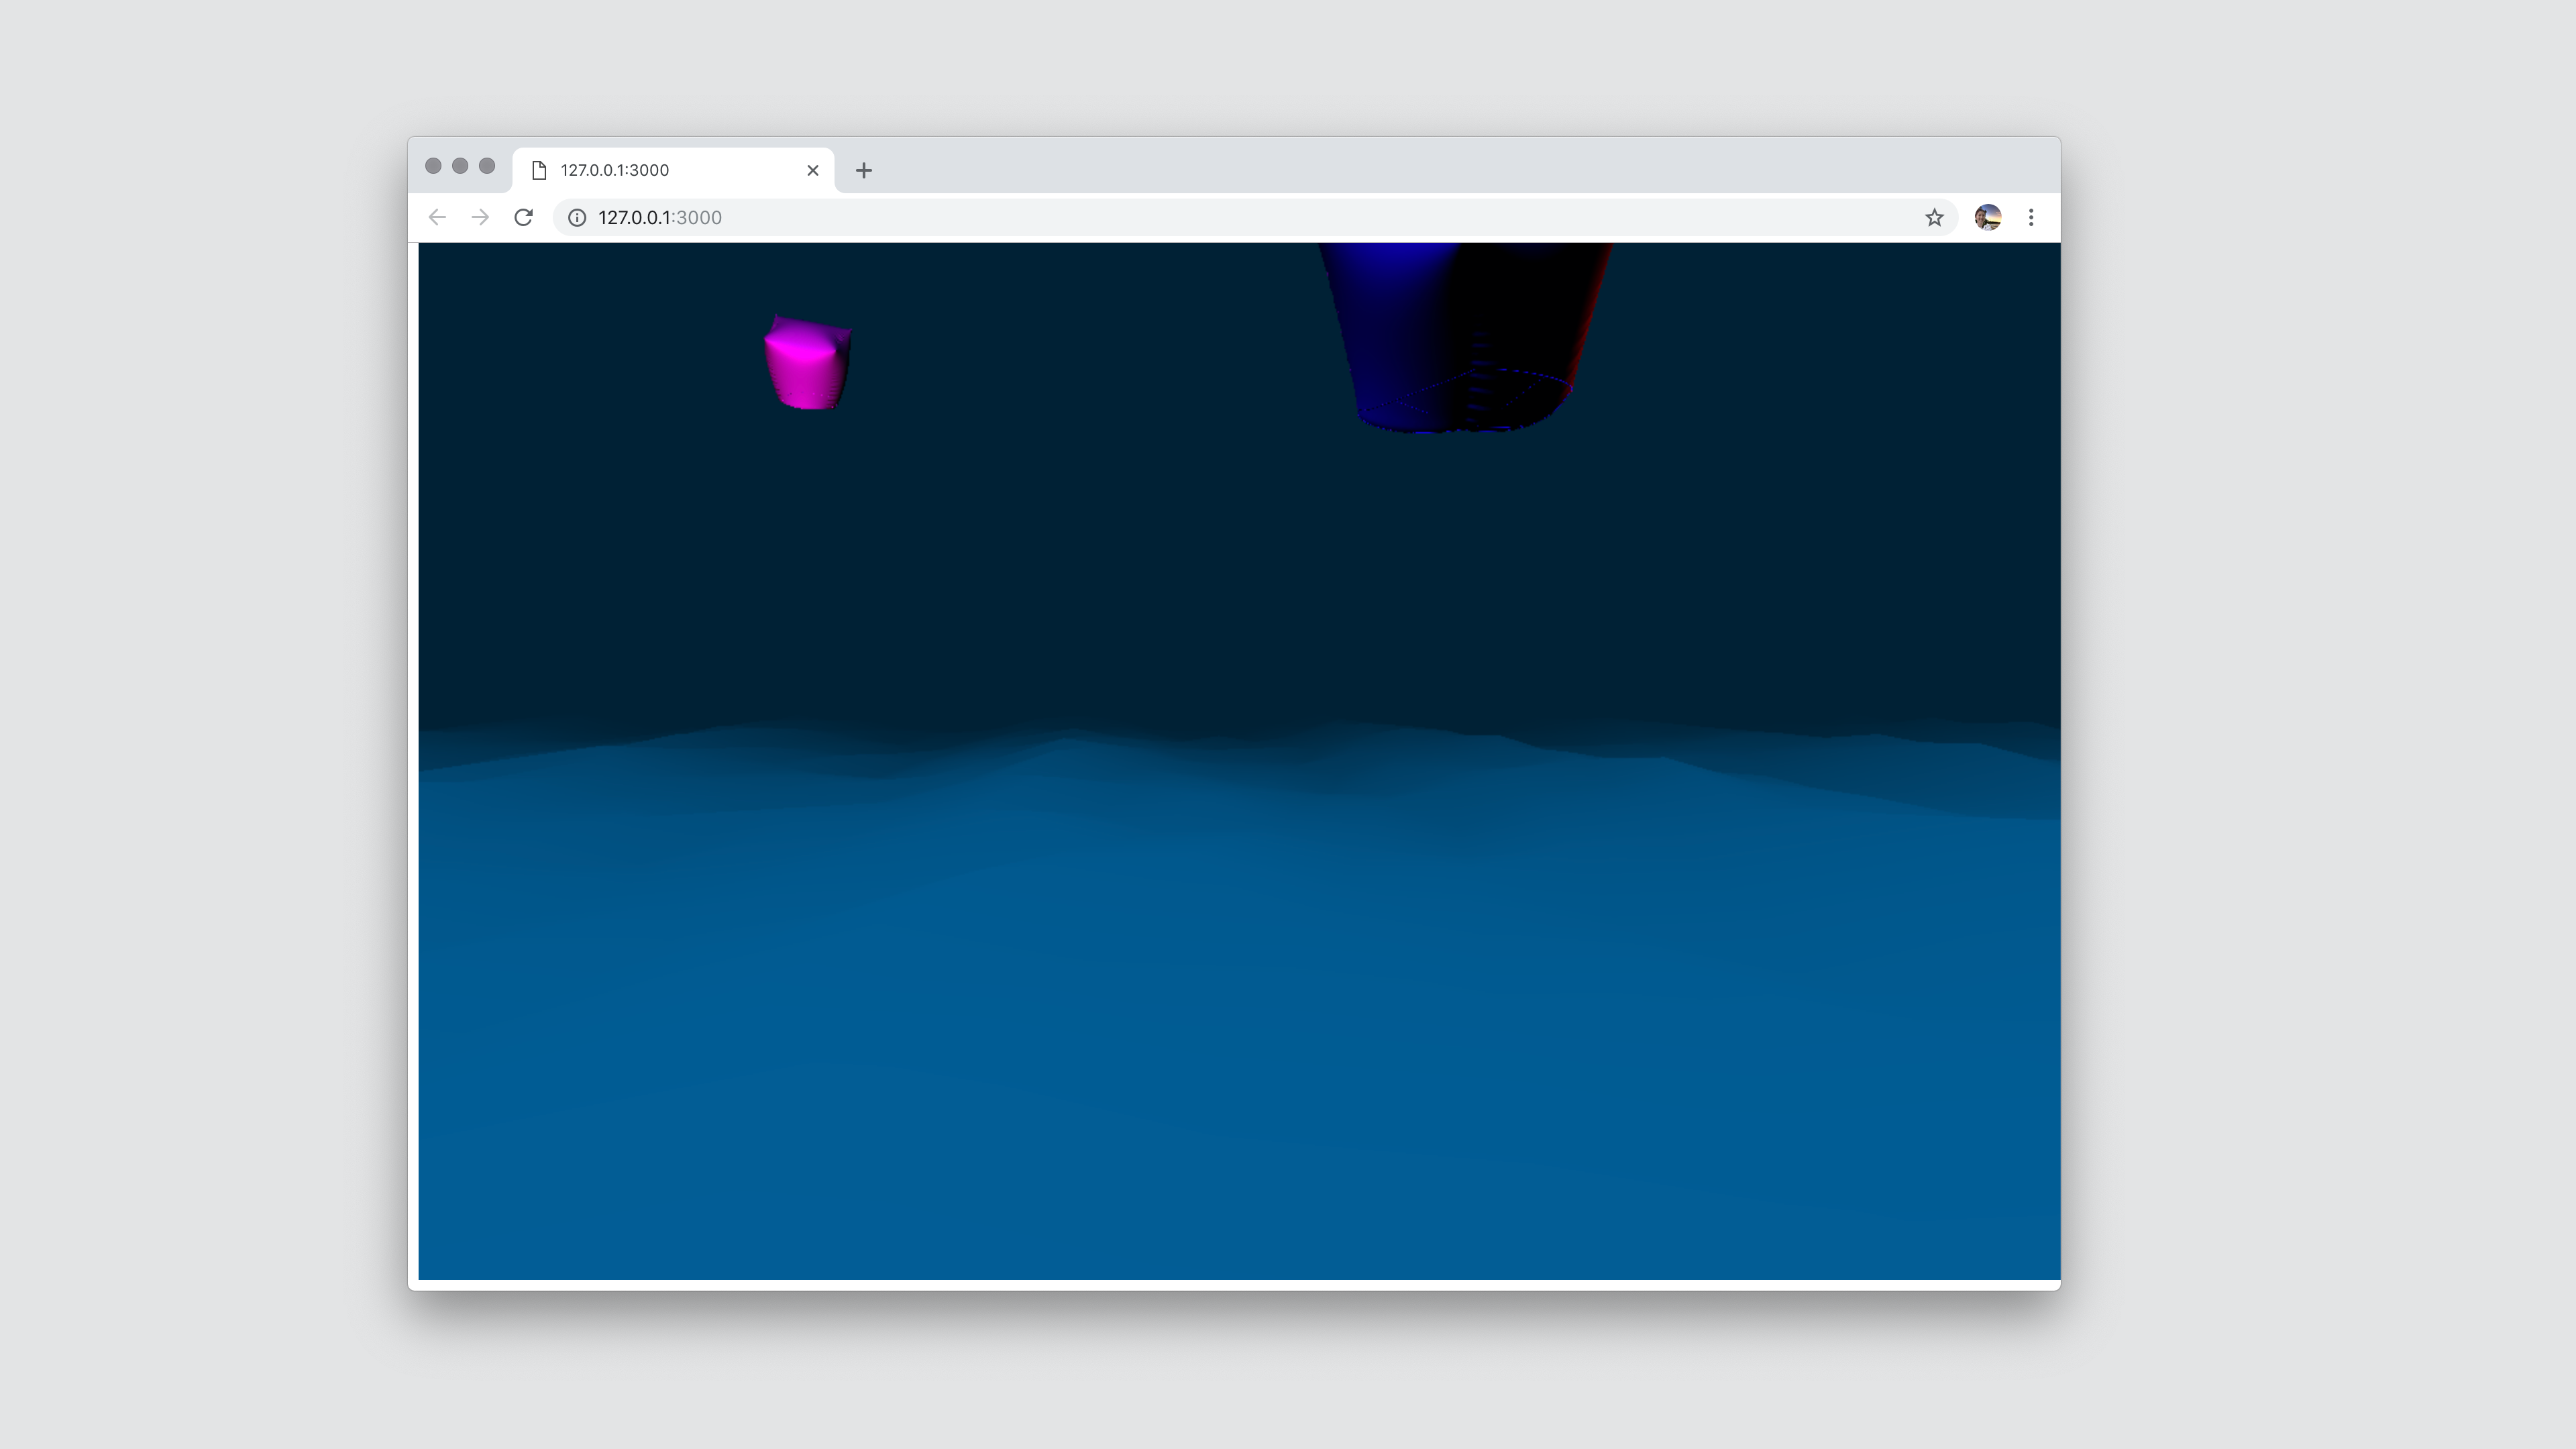Click the minimize window dot
This screenshot has height=1449, width=2576.
coord(460,165)
